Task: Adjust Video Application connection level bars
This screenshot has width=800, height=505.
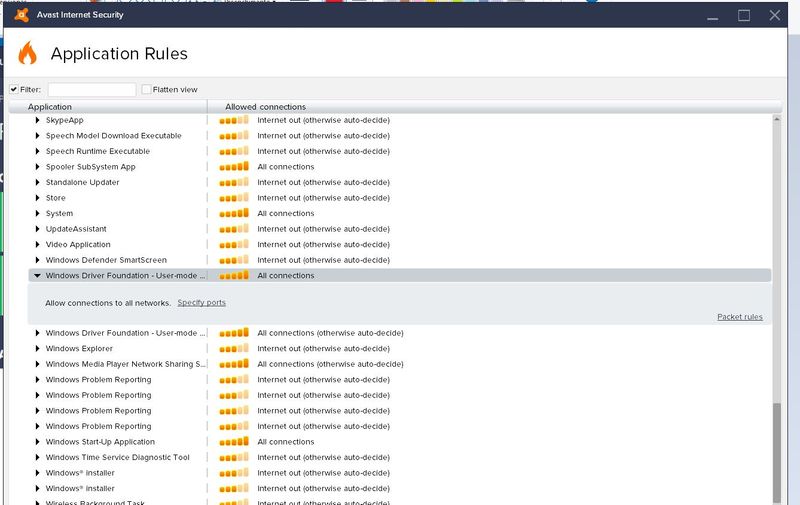Action: pyautogui.click(x=234, y=244)
